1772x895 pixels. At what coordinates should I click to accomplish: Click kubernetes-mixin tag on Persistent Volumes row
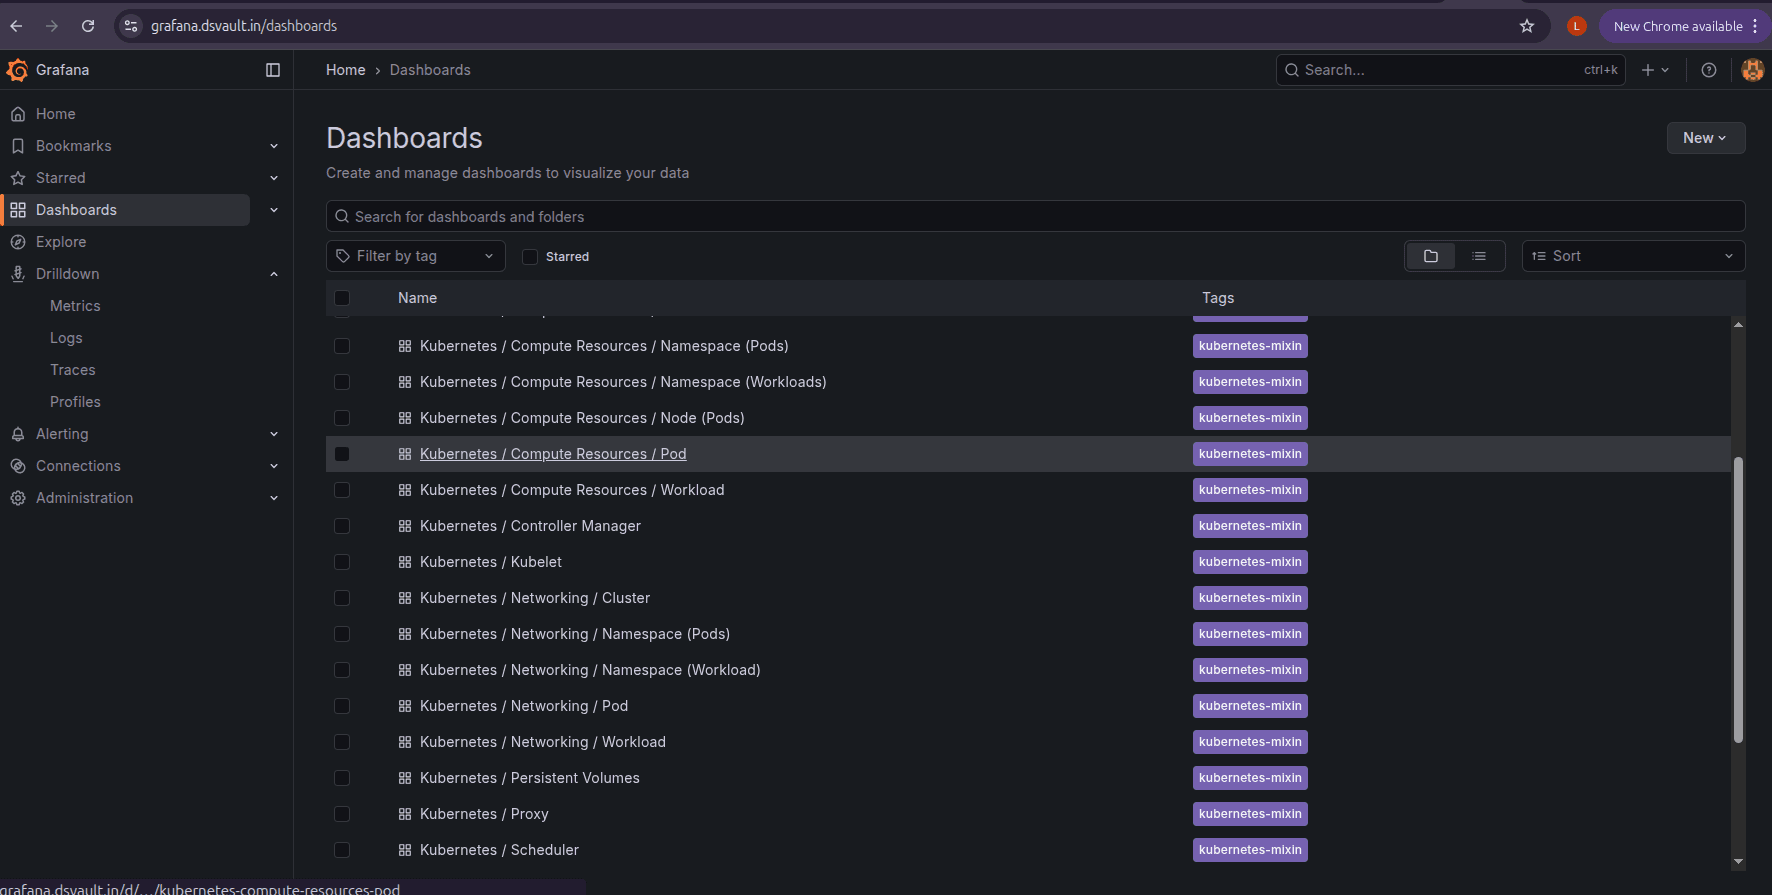(x=1250, y=778)
